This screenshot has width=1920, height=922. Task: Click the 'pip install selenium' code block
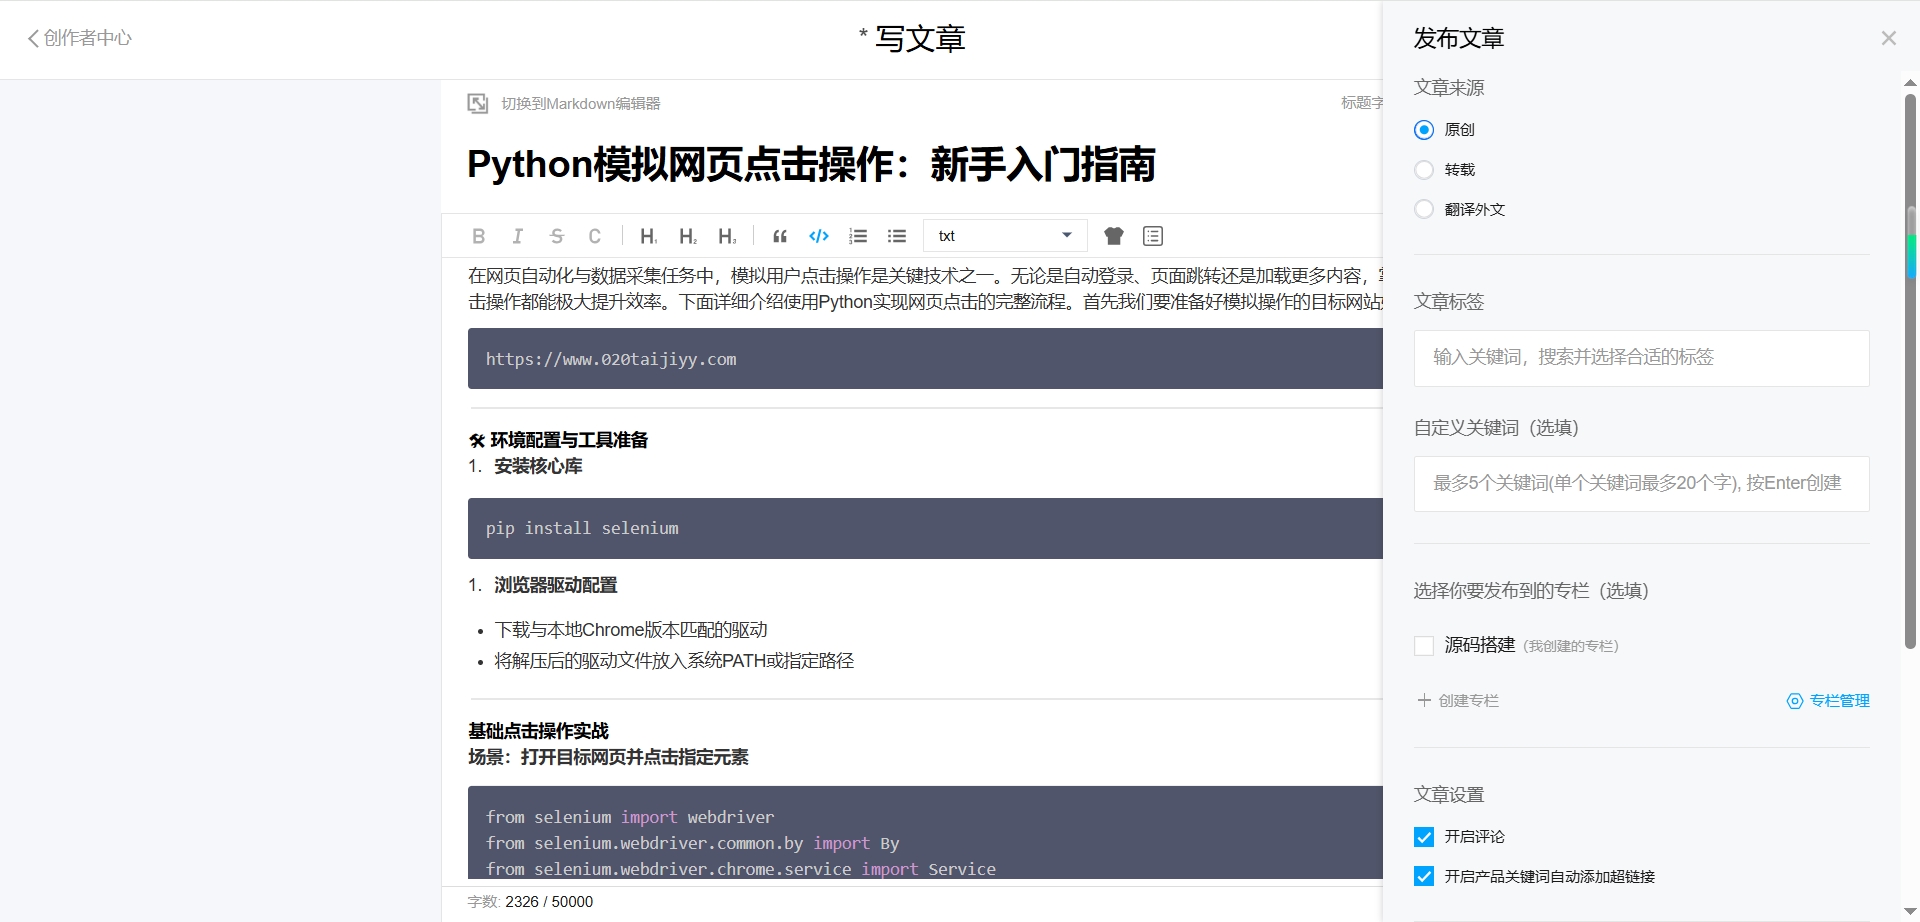[x=925, y=528]
